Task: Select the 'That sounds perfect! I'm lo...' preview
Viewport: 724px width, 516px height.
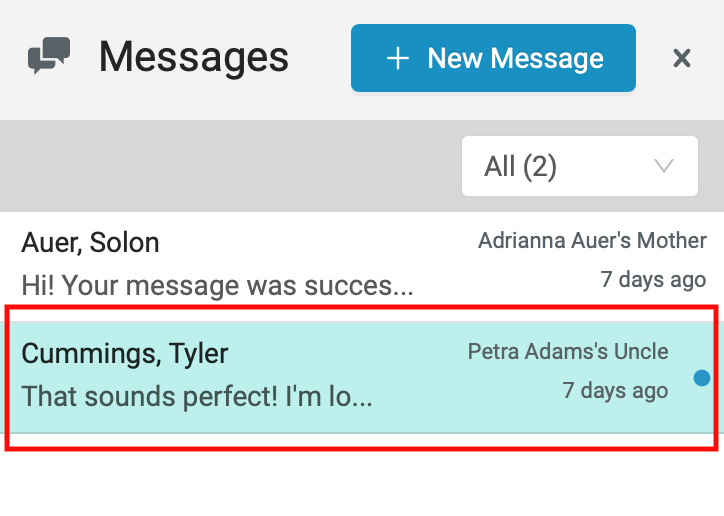Action: pos(197,396)
